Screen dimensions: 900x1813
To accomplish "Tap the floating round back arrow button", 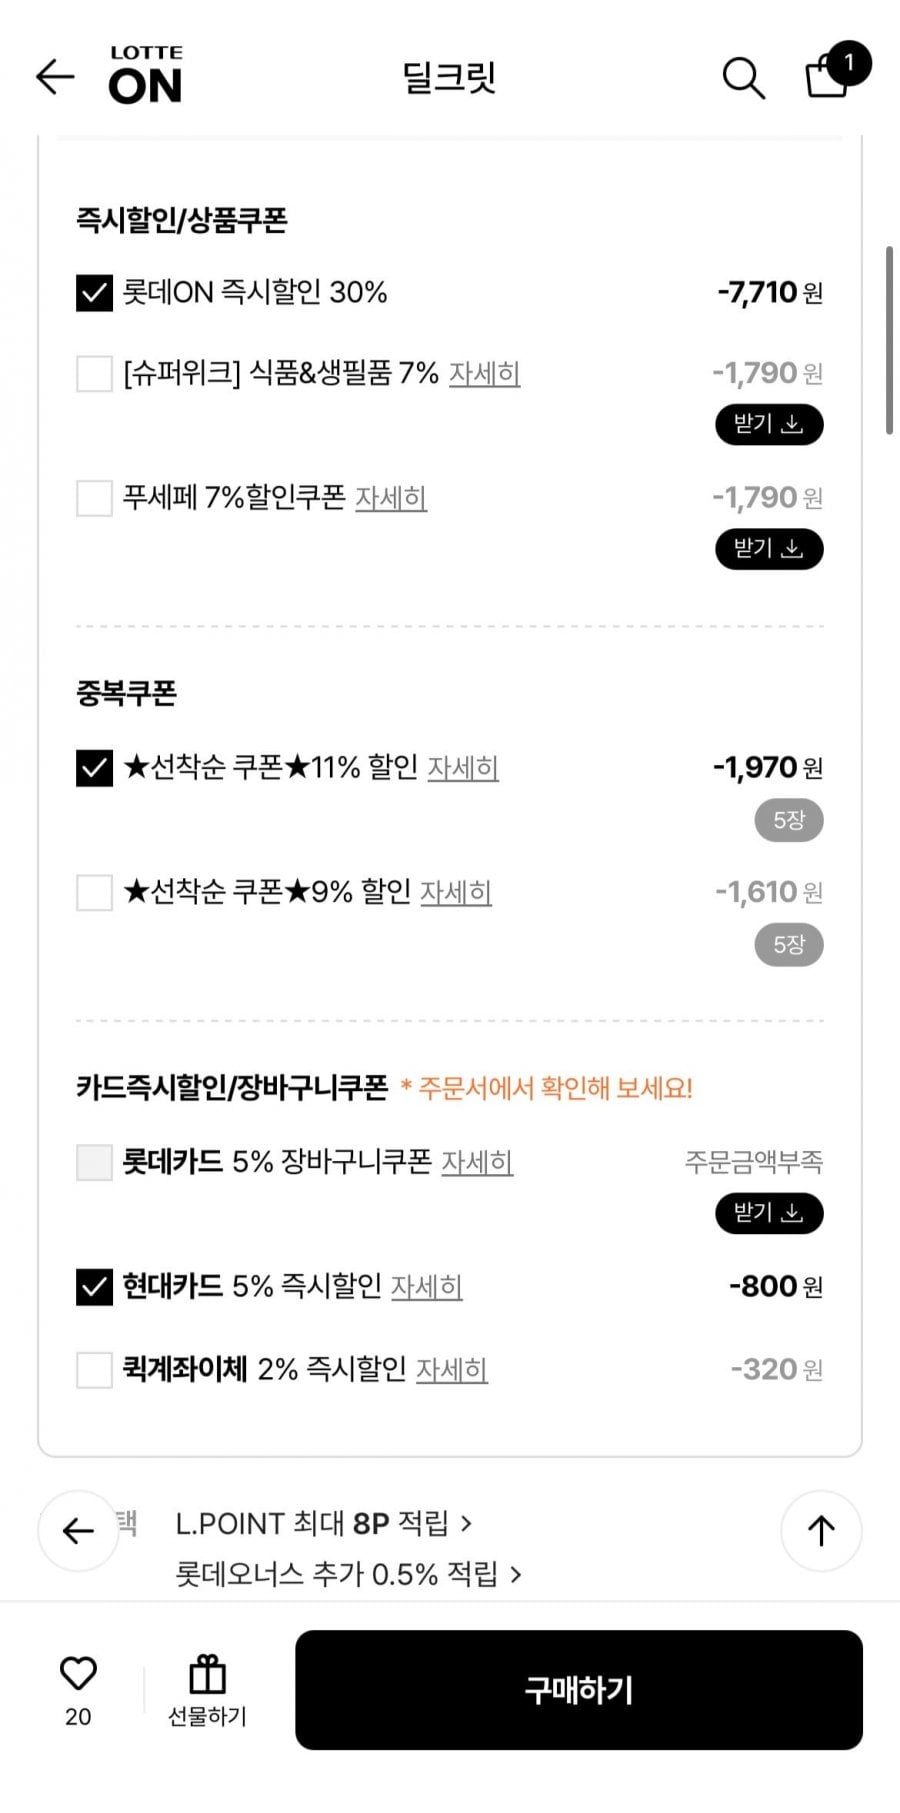I will (x=78, y=1530).
